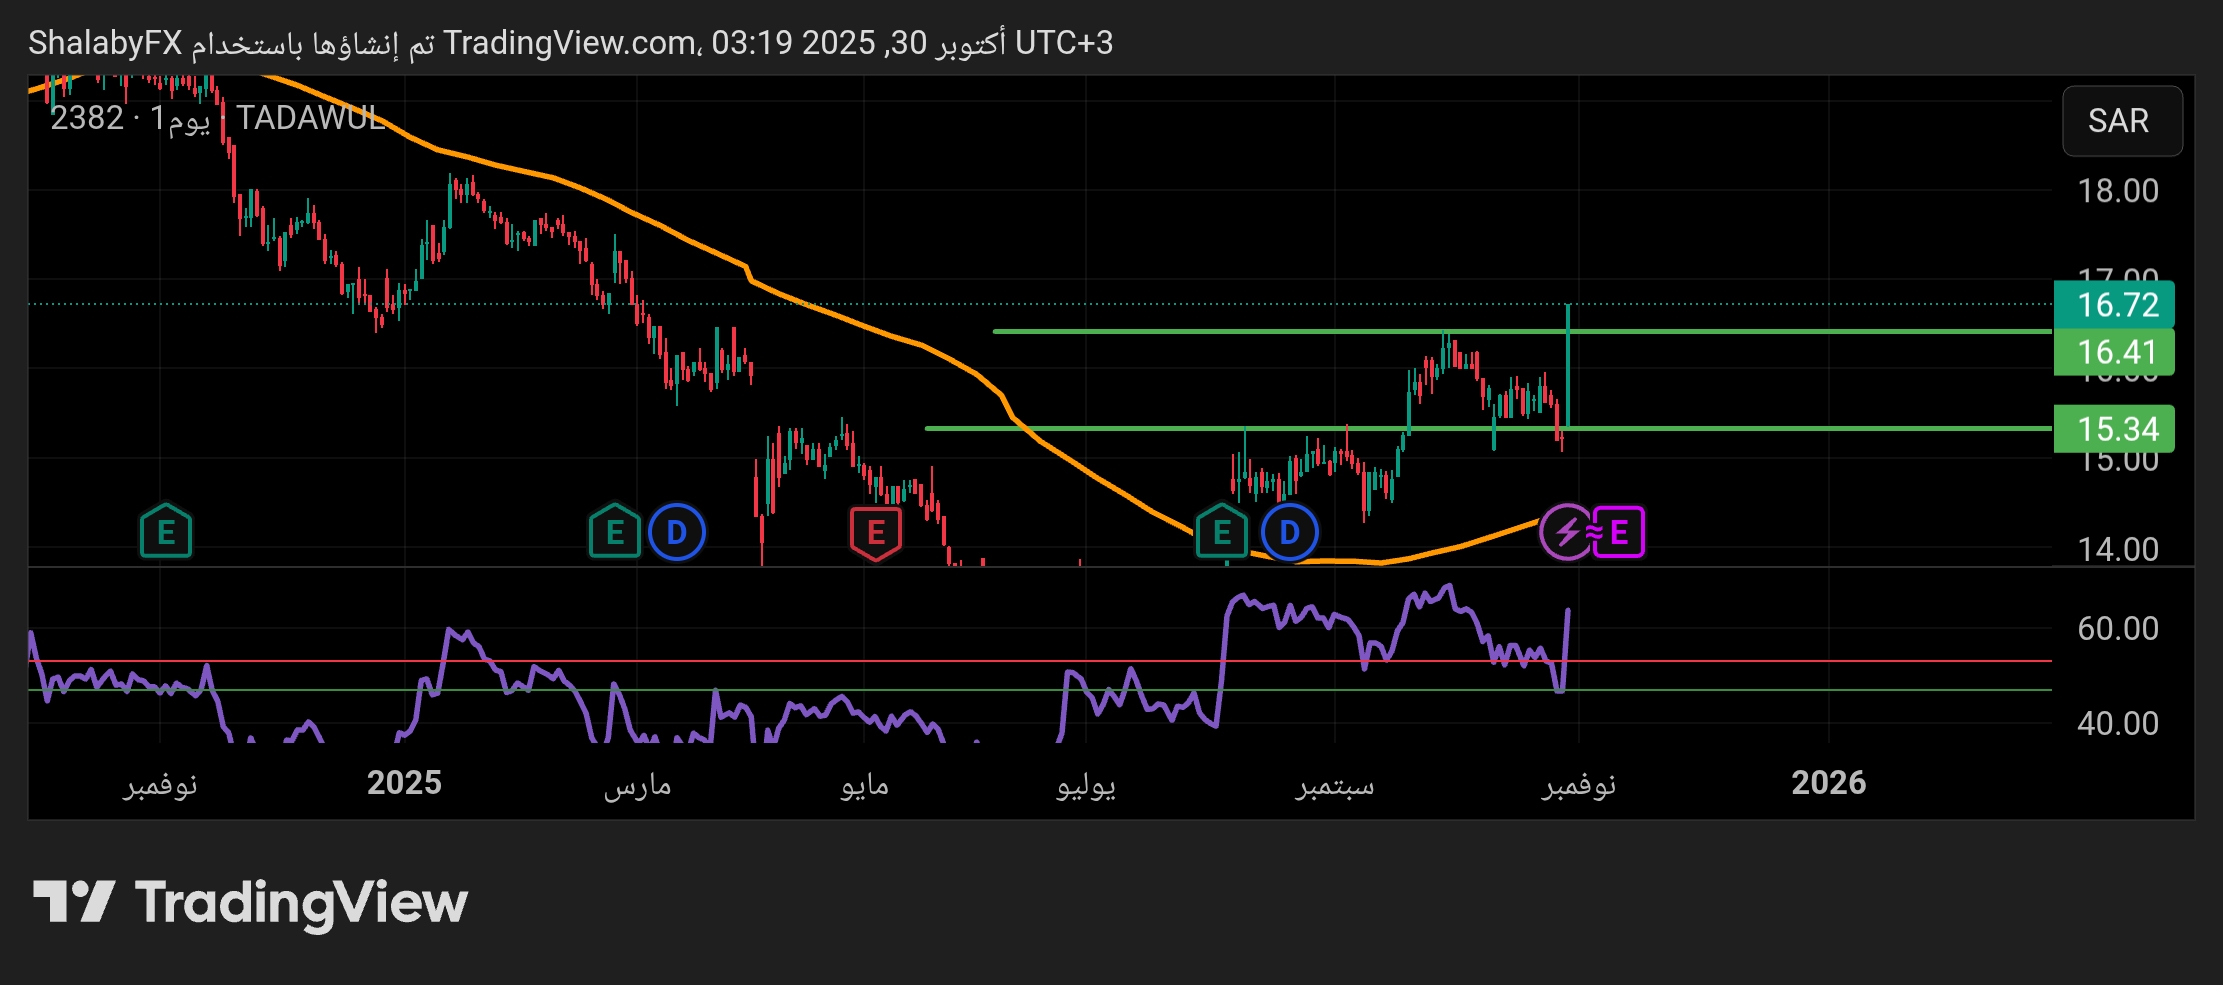Click the TradingView logo at the bottom

click(x=250, y=902)
